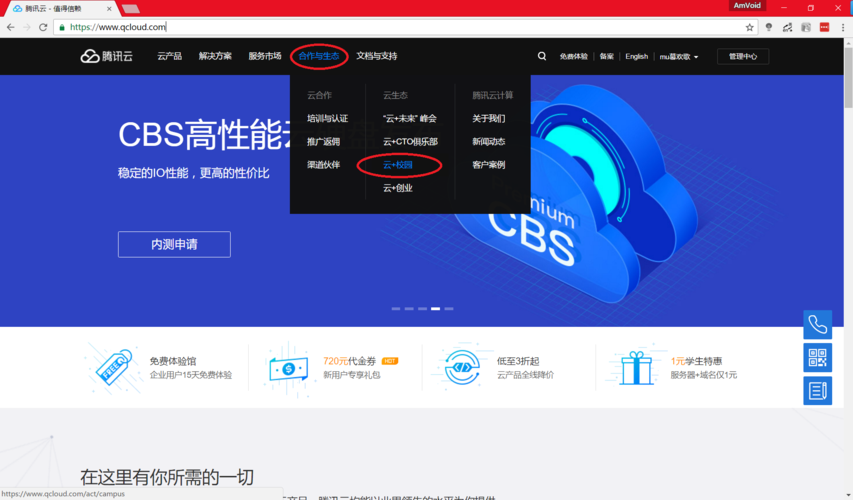Open the QR code floating icon
Screen dimensions: 853x500
pos(818,357)
